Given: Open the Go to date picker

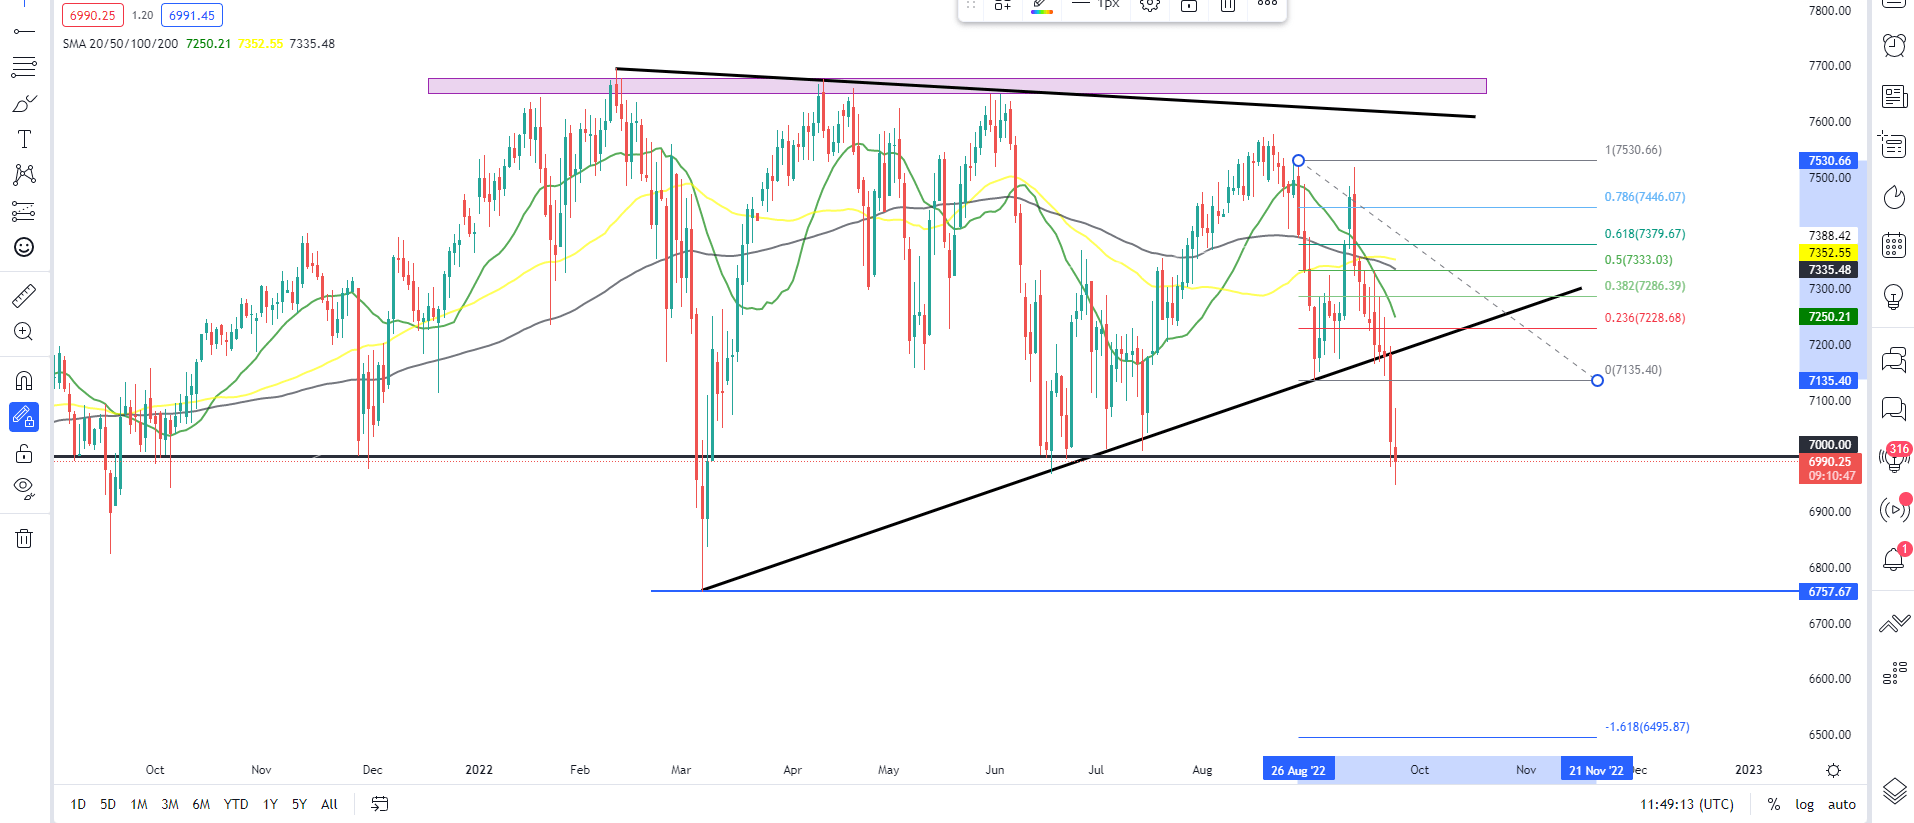Looking at the screenshot, I should 379,804.
